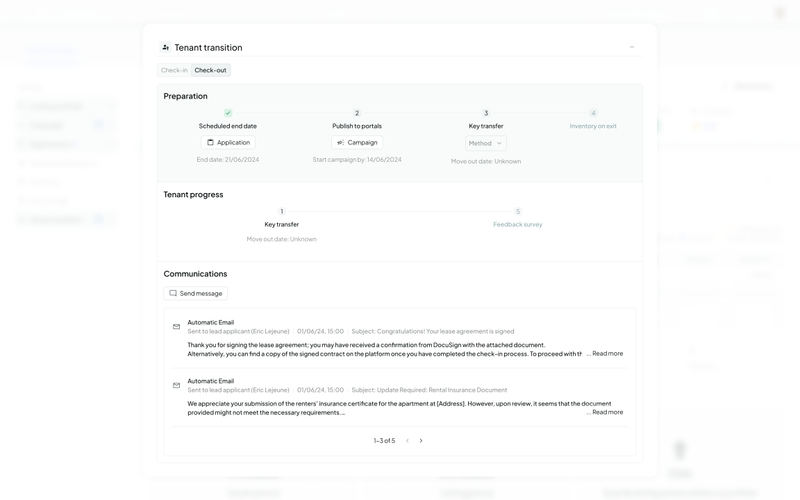800x500 pixels.
Task: Click the Campaign button
Action: coord(357,143)
